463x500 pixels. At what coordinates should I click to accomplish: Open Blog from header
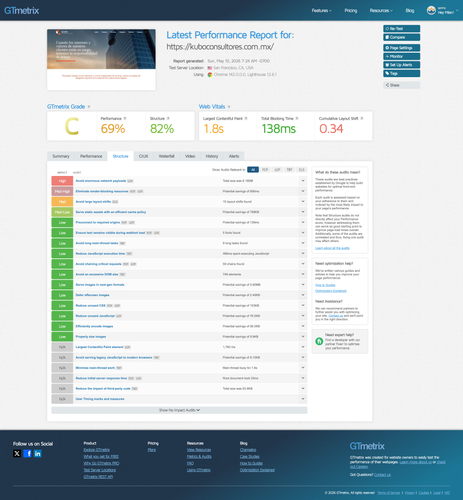click(410, 11)
